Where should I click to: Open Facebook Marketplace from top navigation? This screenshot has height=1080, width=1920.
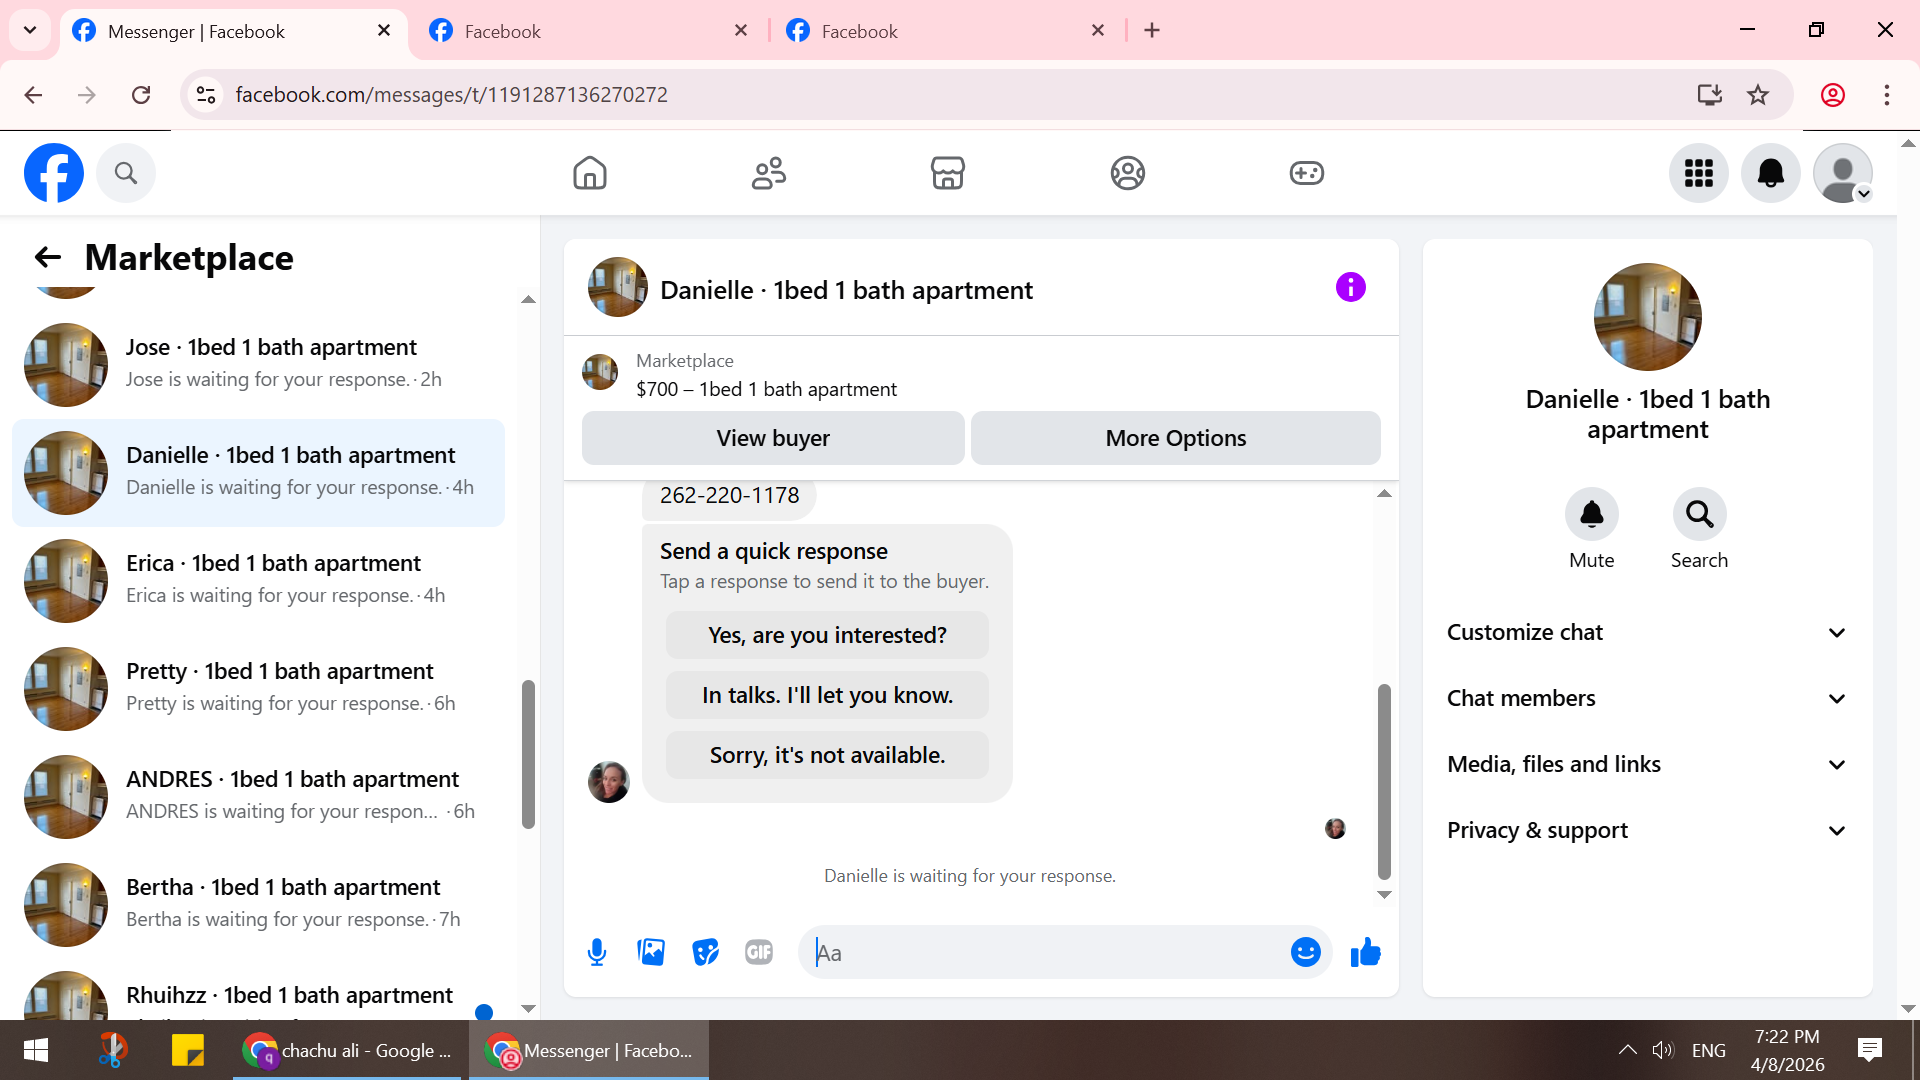pos(947,173)
